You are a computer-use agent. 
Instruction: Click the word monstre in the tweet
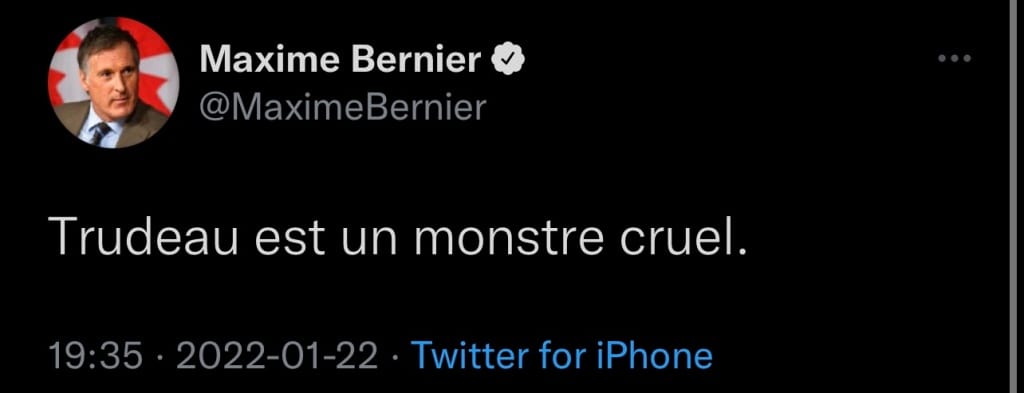(x=508, y=236)
